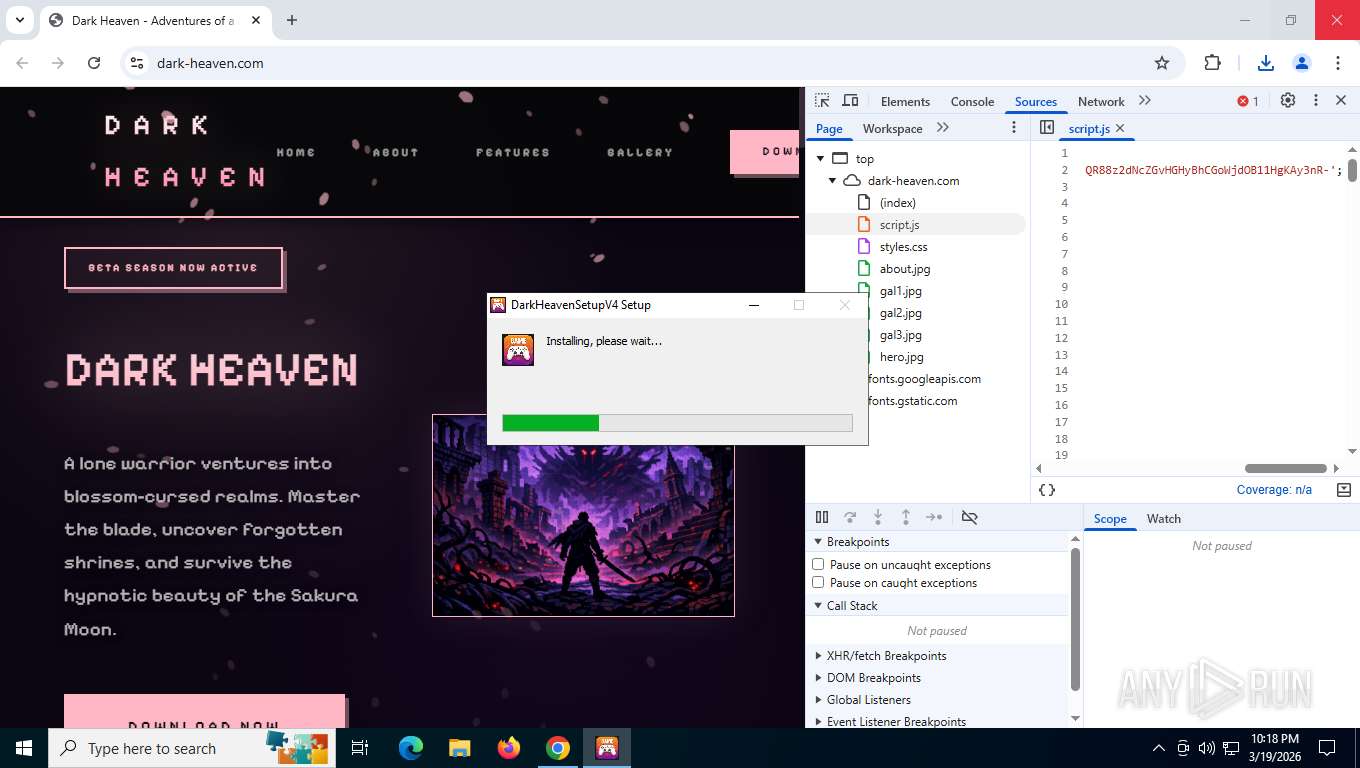Click the drawer toggle icon beside Coverage
Image resolution: width=1360 pixels, height=768 pixels.
(1343, 490)
